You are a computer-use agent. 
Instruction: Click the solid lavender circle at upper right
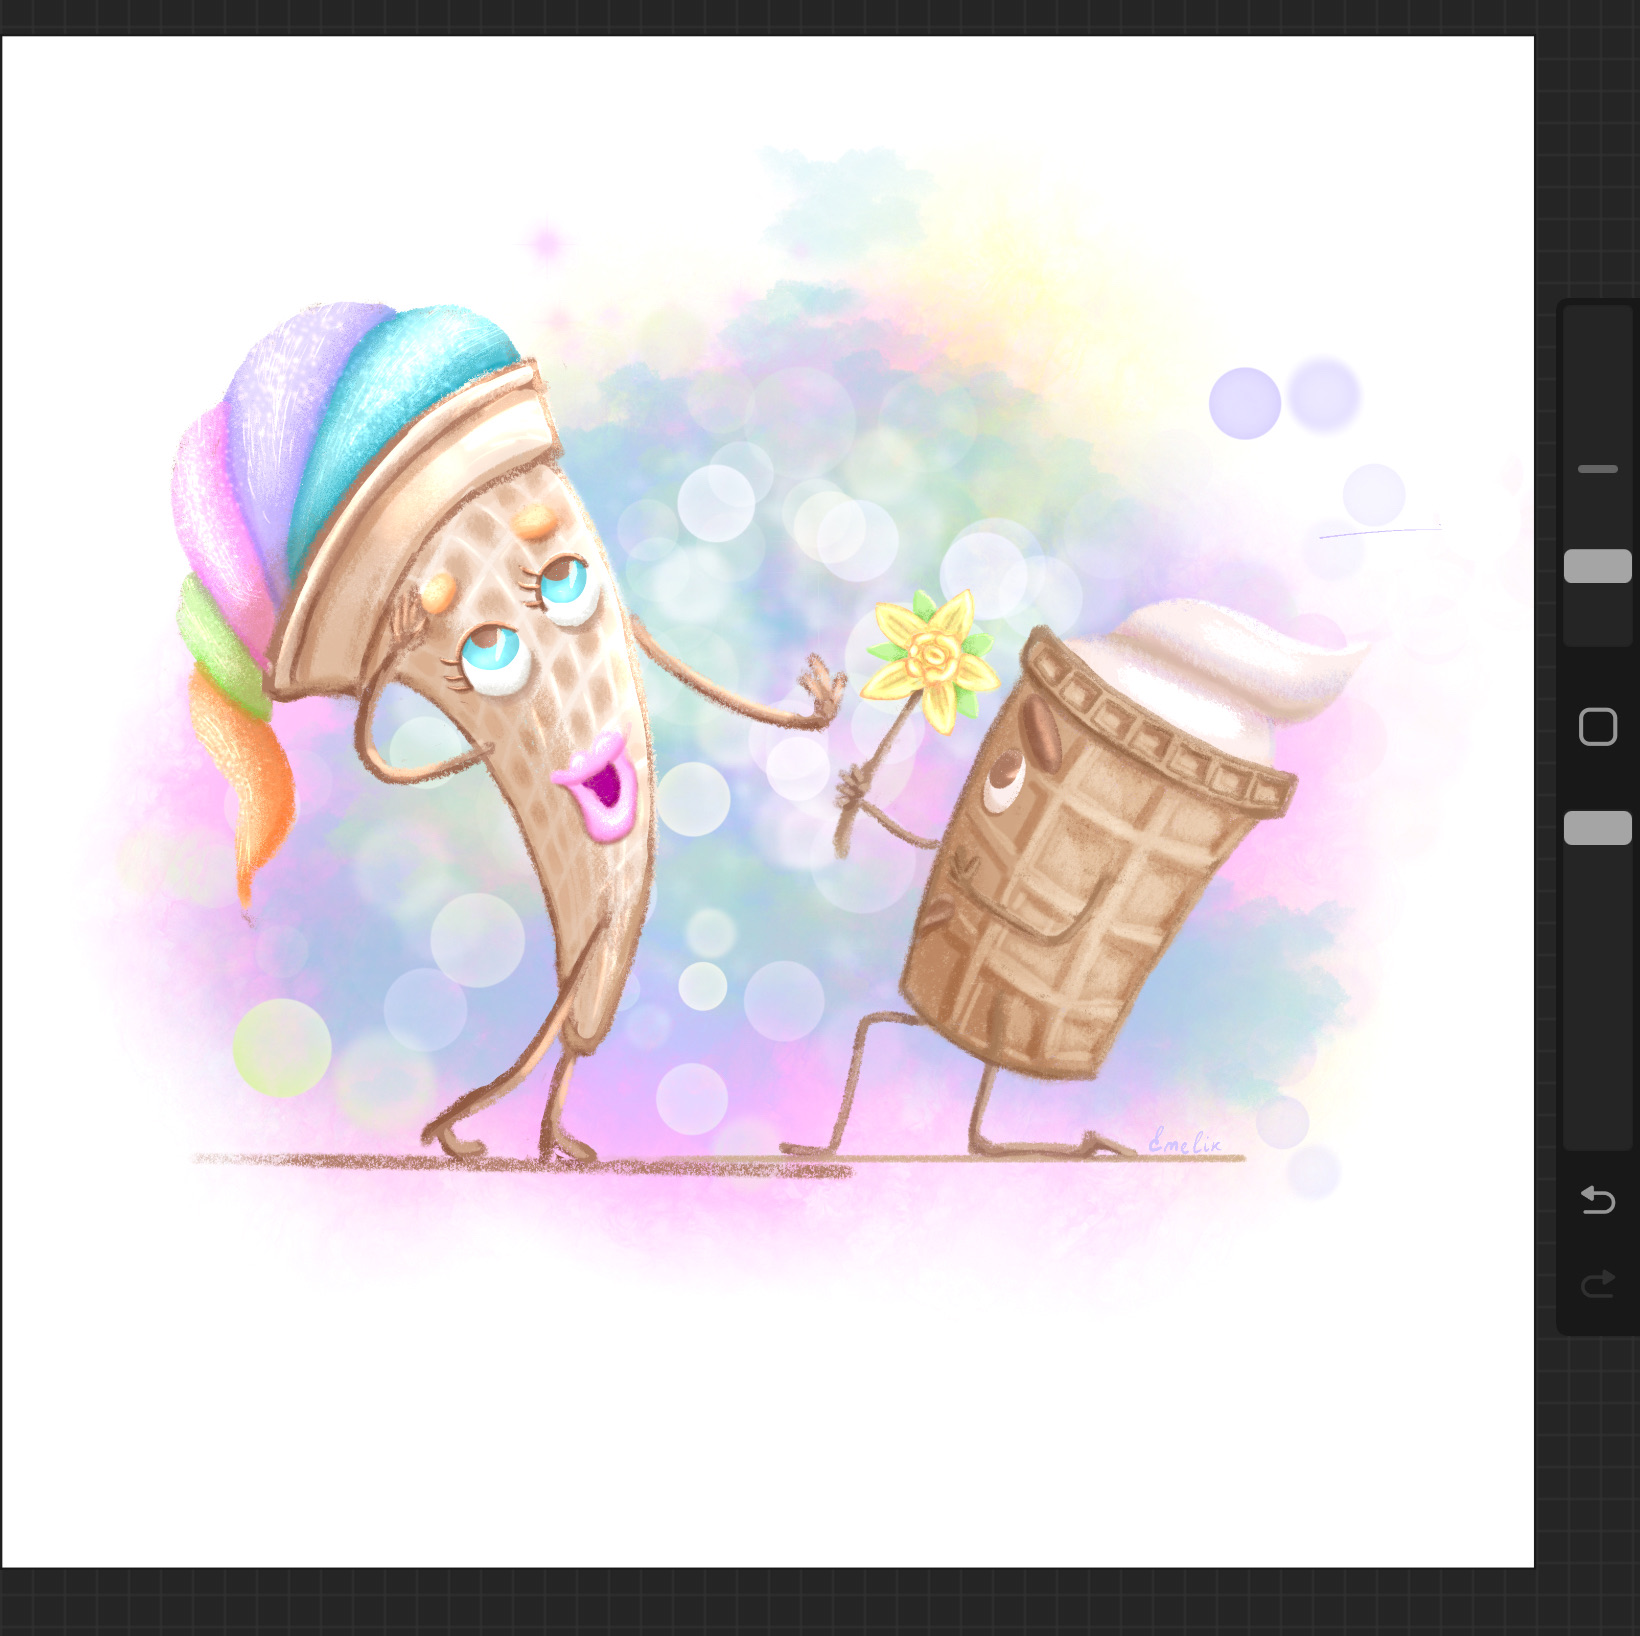coord(1244,403)
